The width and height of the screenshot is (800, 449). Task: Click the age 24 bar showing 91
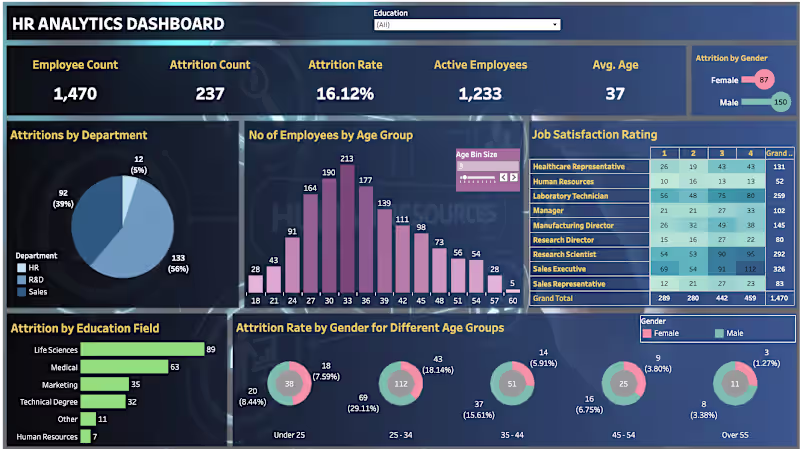coord(292,265)
